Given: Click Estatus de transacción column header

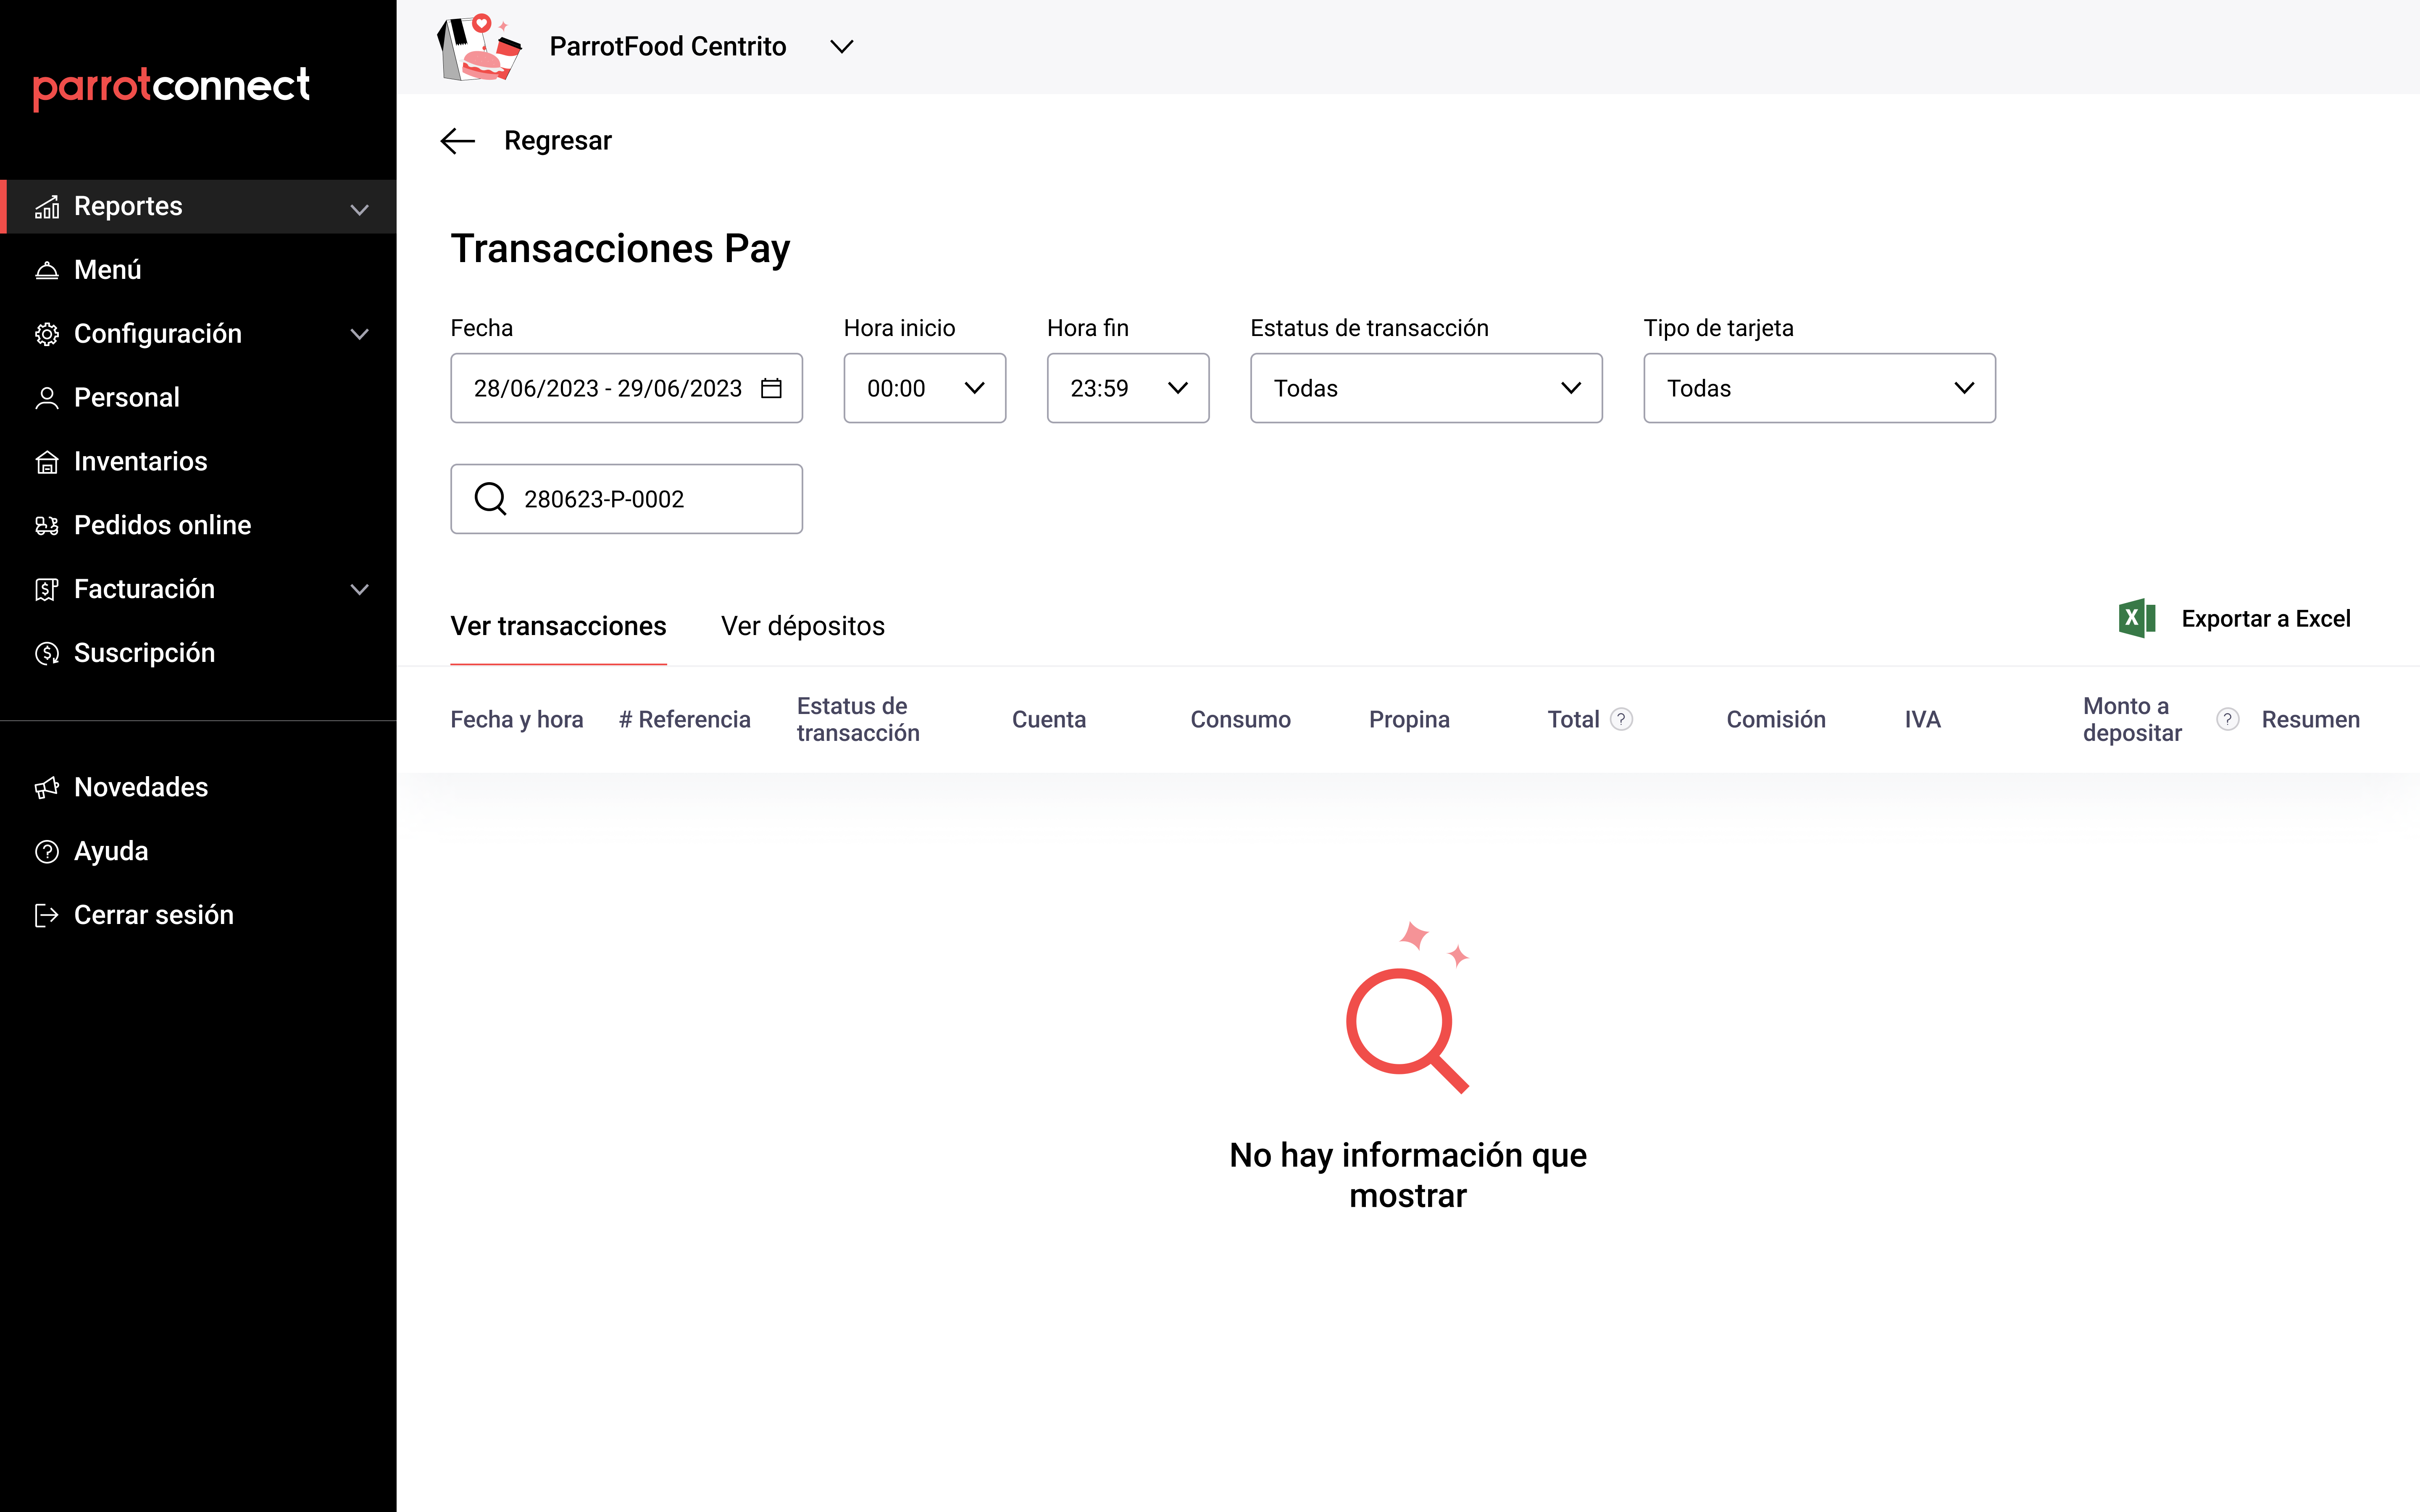Looking at the screenshot, I should [858, 720].
